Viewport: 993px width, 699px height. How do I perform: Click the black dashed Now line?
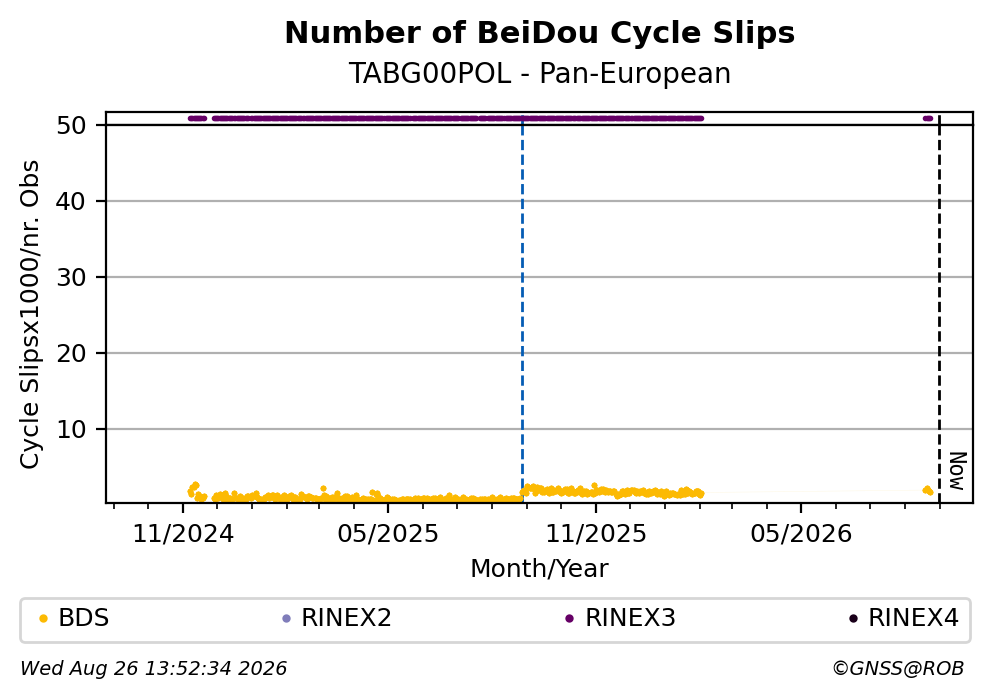click(x=939, y=308)
